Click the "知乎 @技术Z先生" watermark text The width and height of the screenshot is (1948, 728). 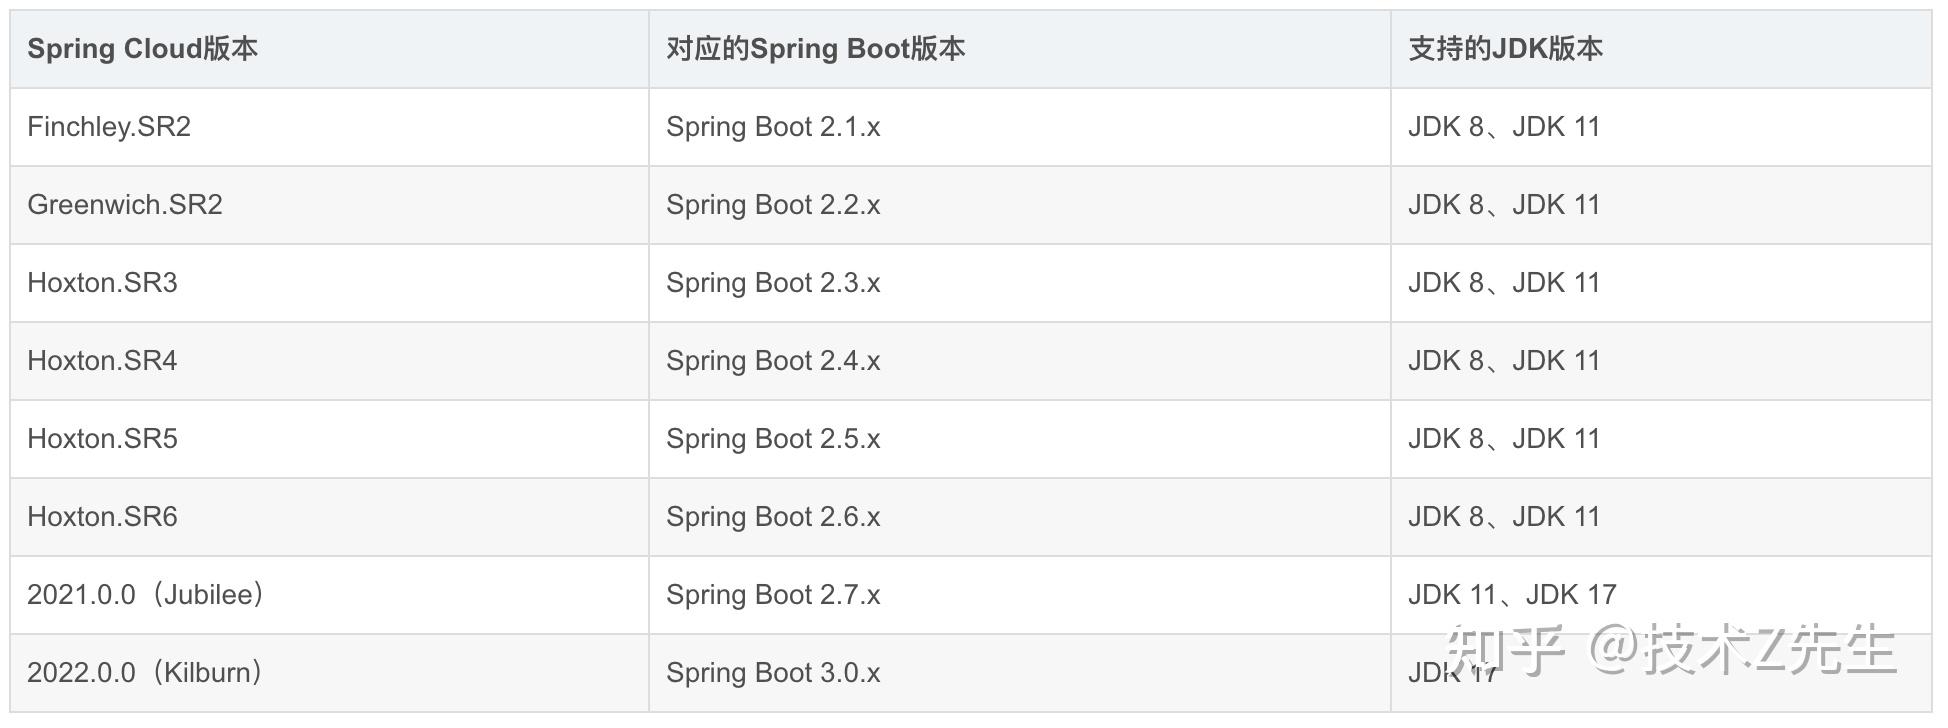click(1672, 650)
